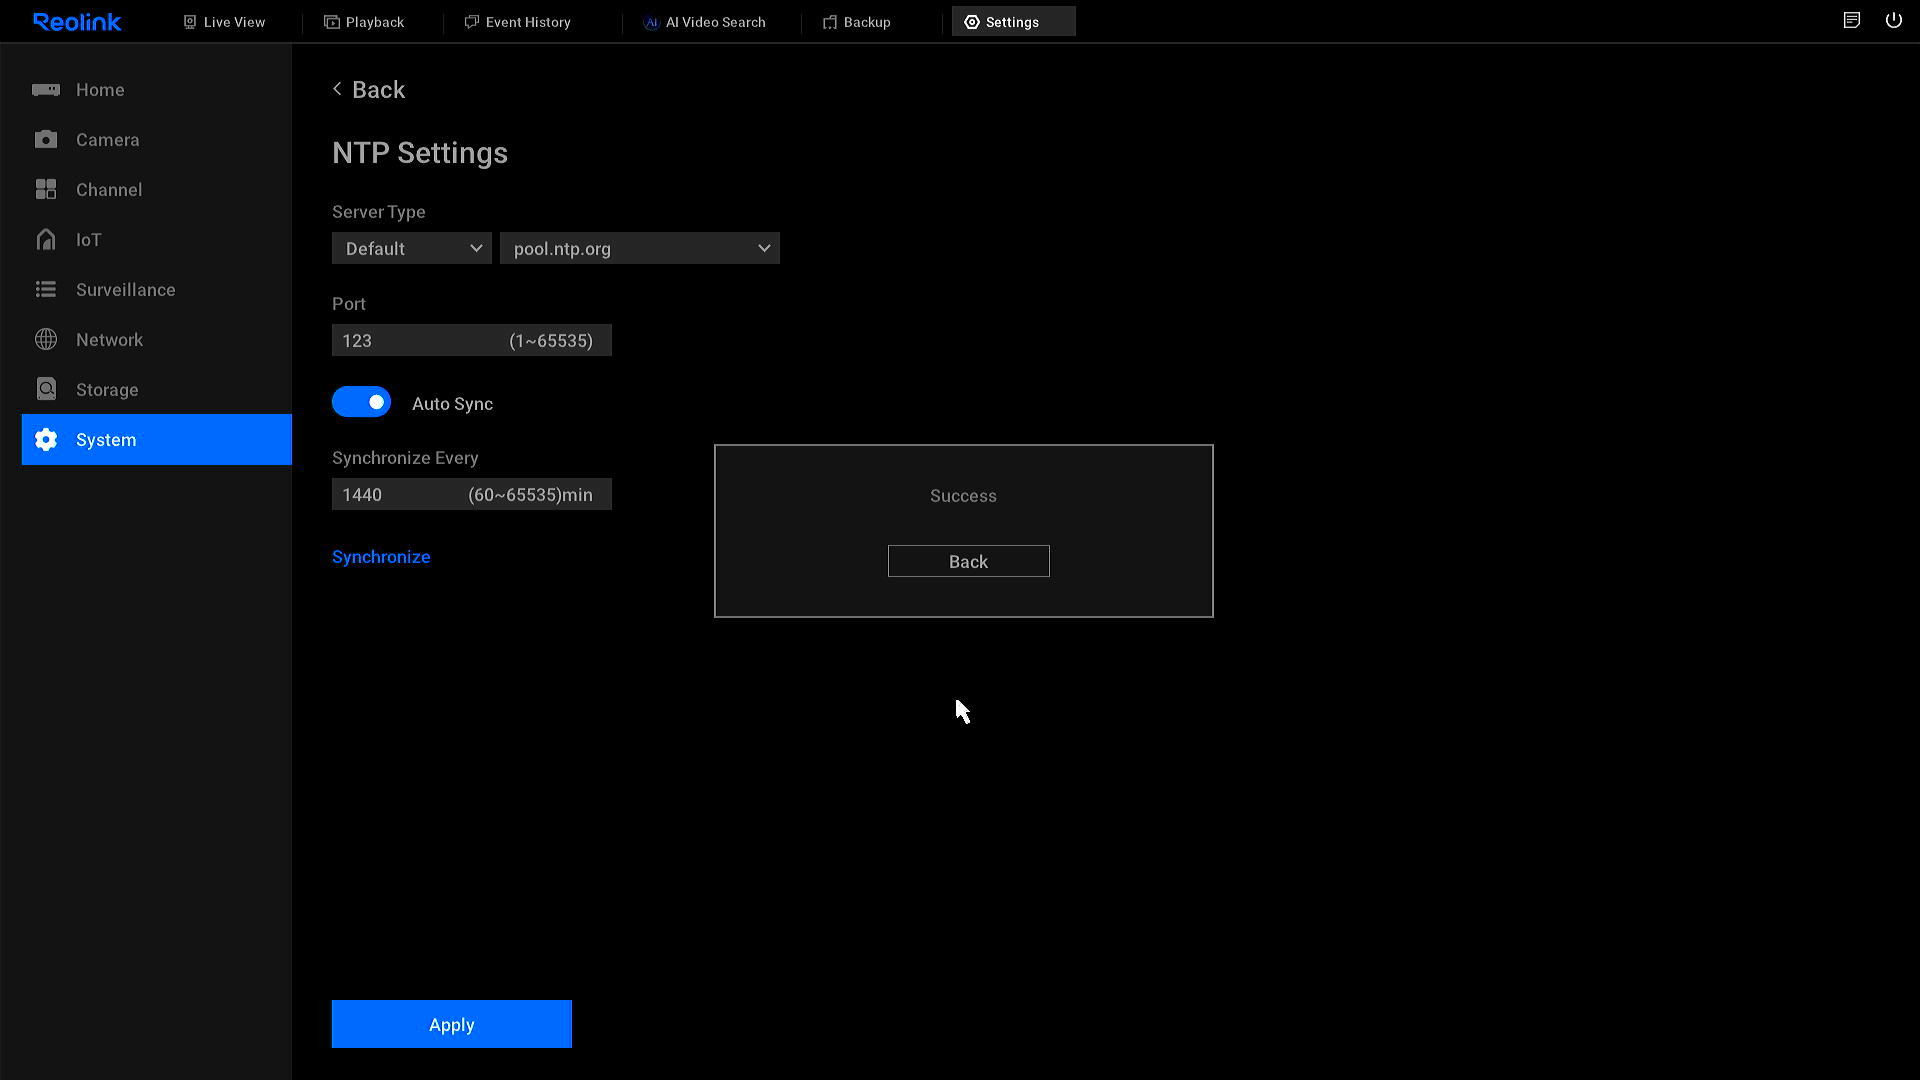Open Network settings in sidebar
Viewport: 1920px width, 1080px height.
pos(109,340)
